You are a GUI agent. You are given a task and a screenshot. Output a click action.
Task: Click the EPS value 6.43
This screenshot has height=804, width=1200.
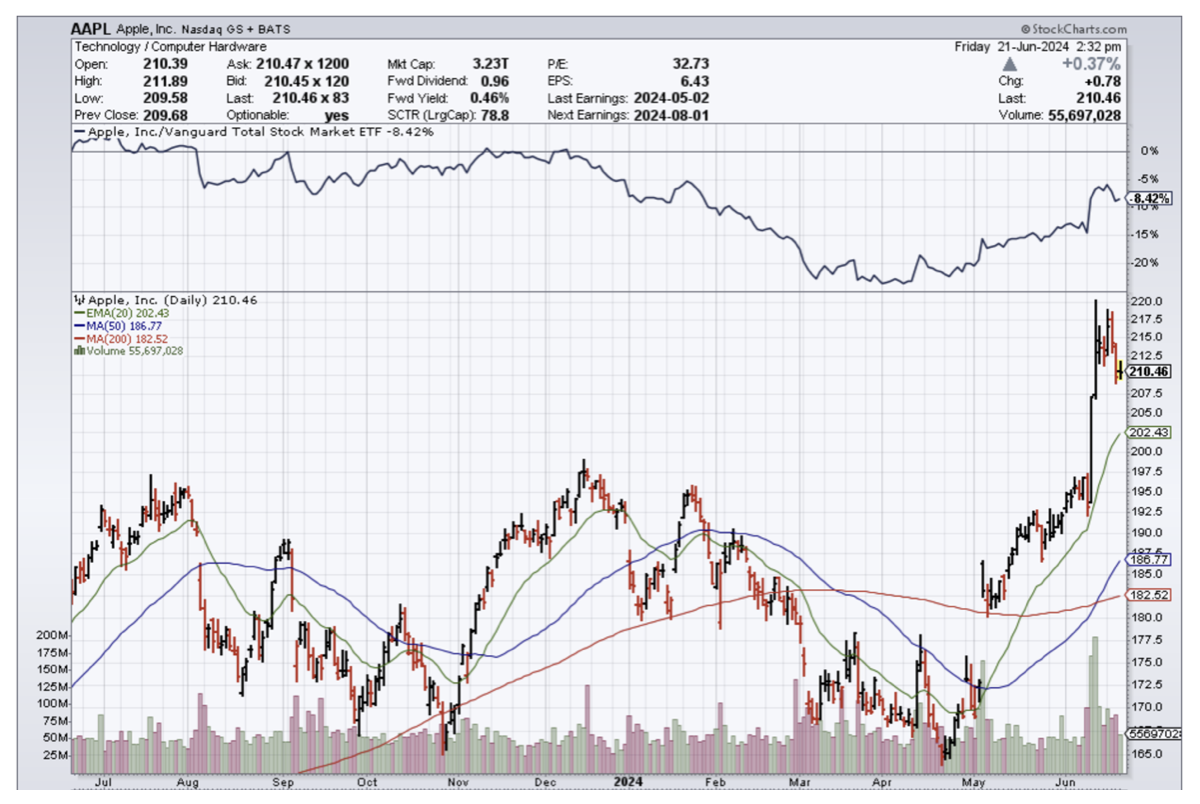[x=695, y=81]
